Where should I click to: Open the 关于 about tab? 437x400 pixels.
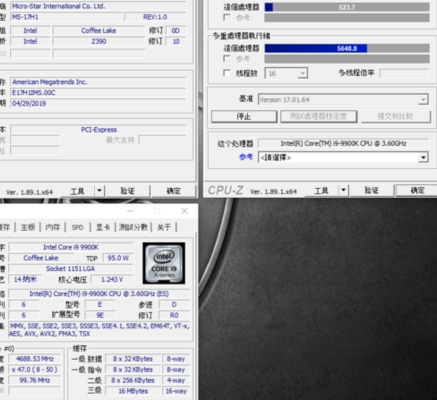click(164, 227)
